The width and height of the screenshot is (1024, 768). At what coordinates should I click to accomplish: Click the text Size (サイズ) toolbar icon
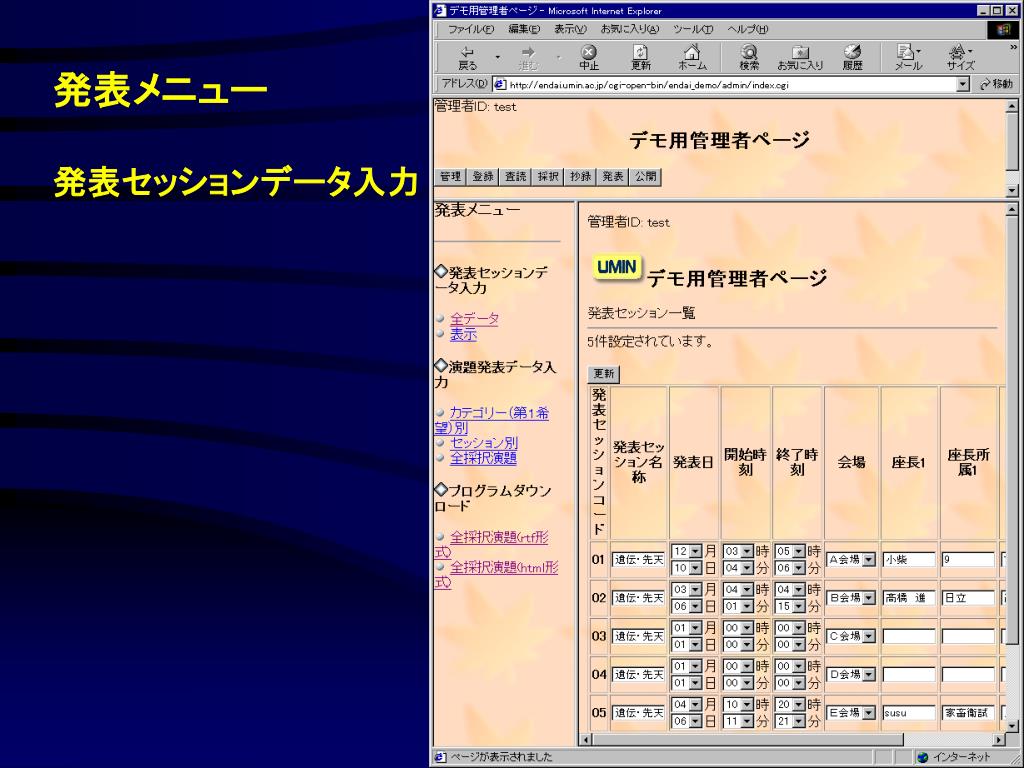pyautogui.click(x=960, y=57)
